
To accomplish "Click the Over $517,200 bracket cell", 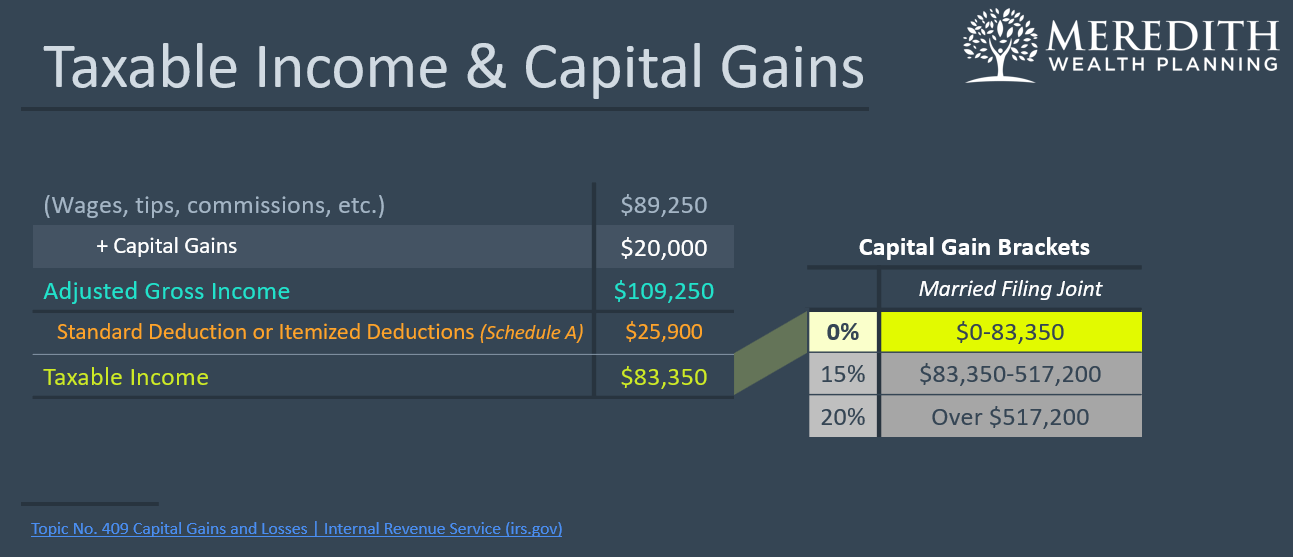I will tap(1010, 417).
